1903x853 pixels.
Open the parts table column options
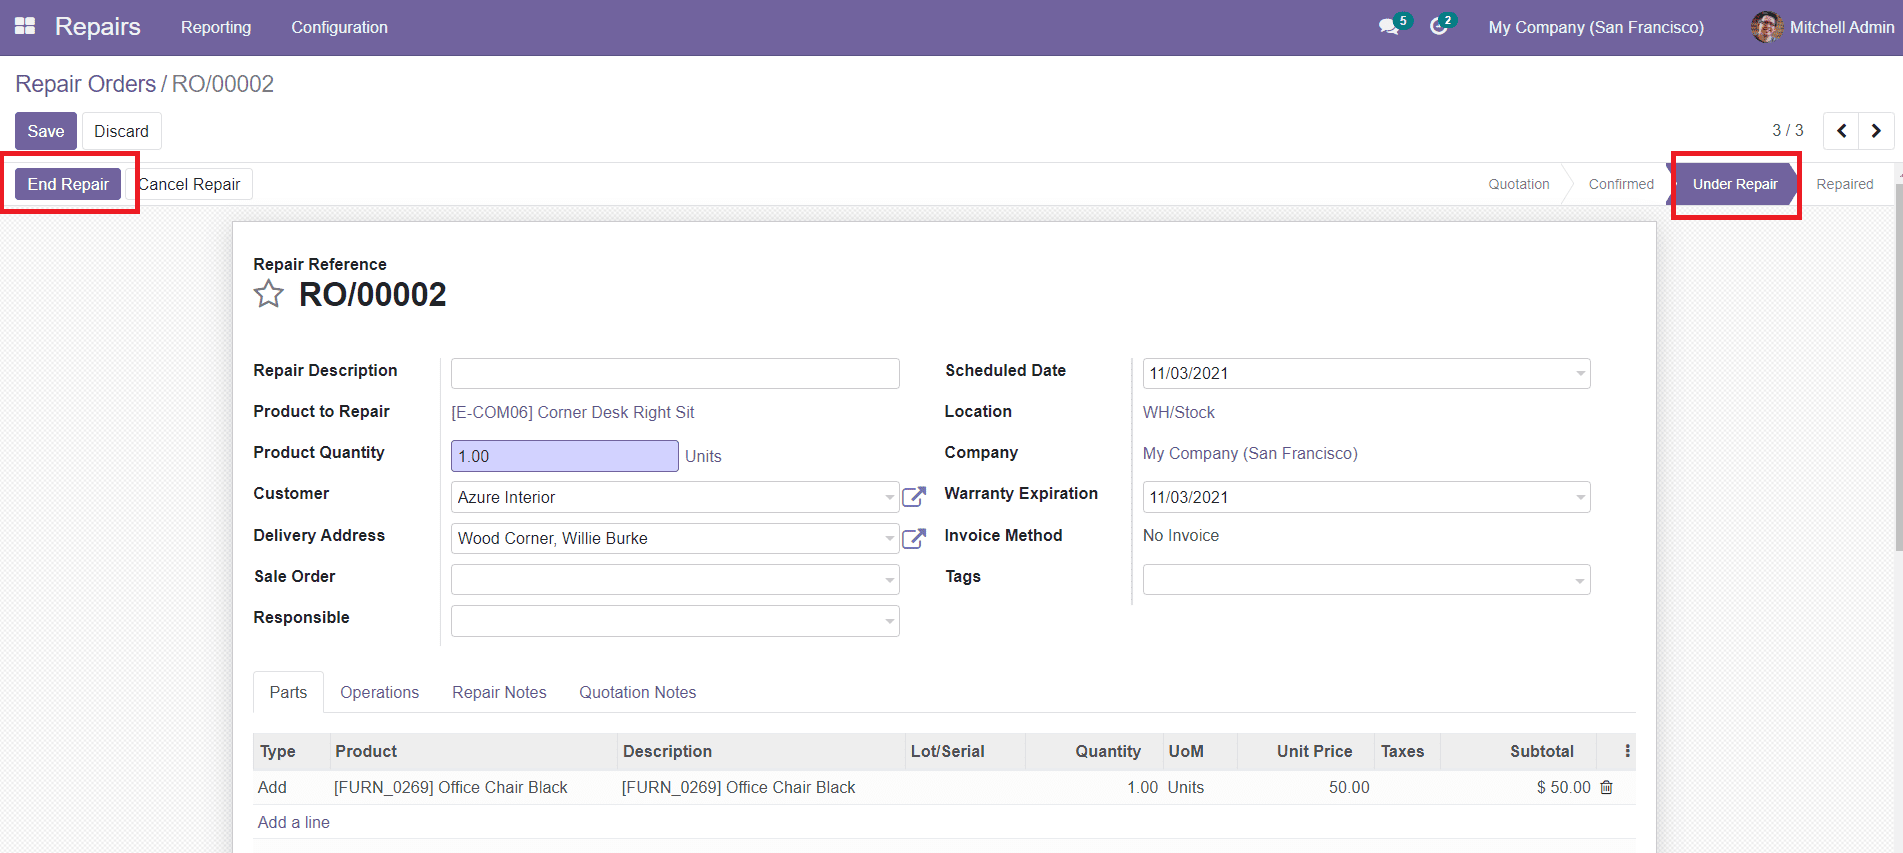(x=1627, y=751)
